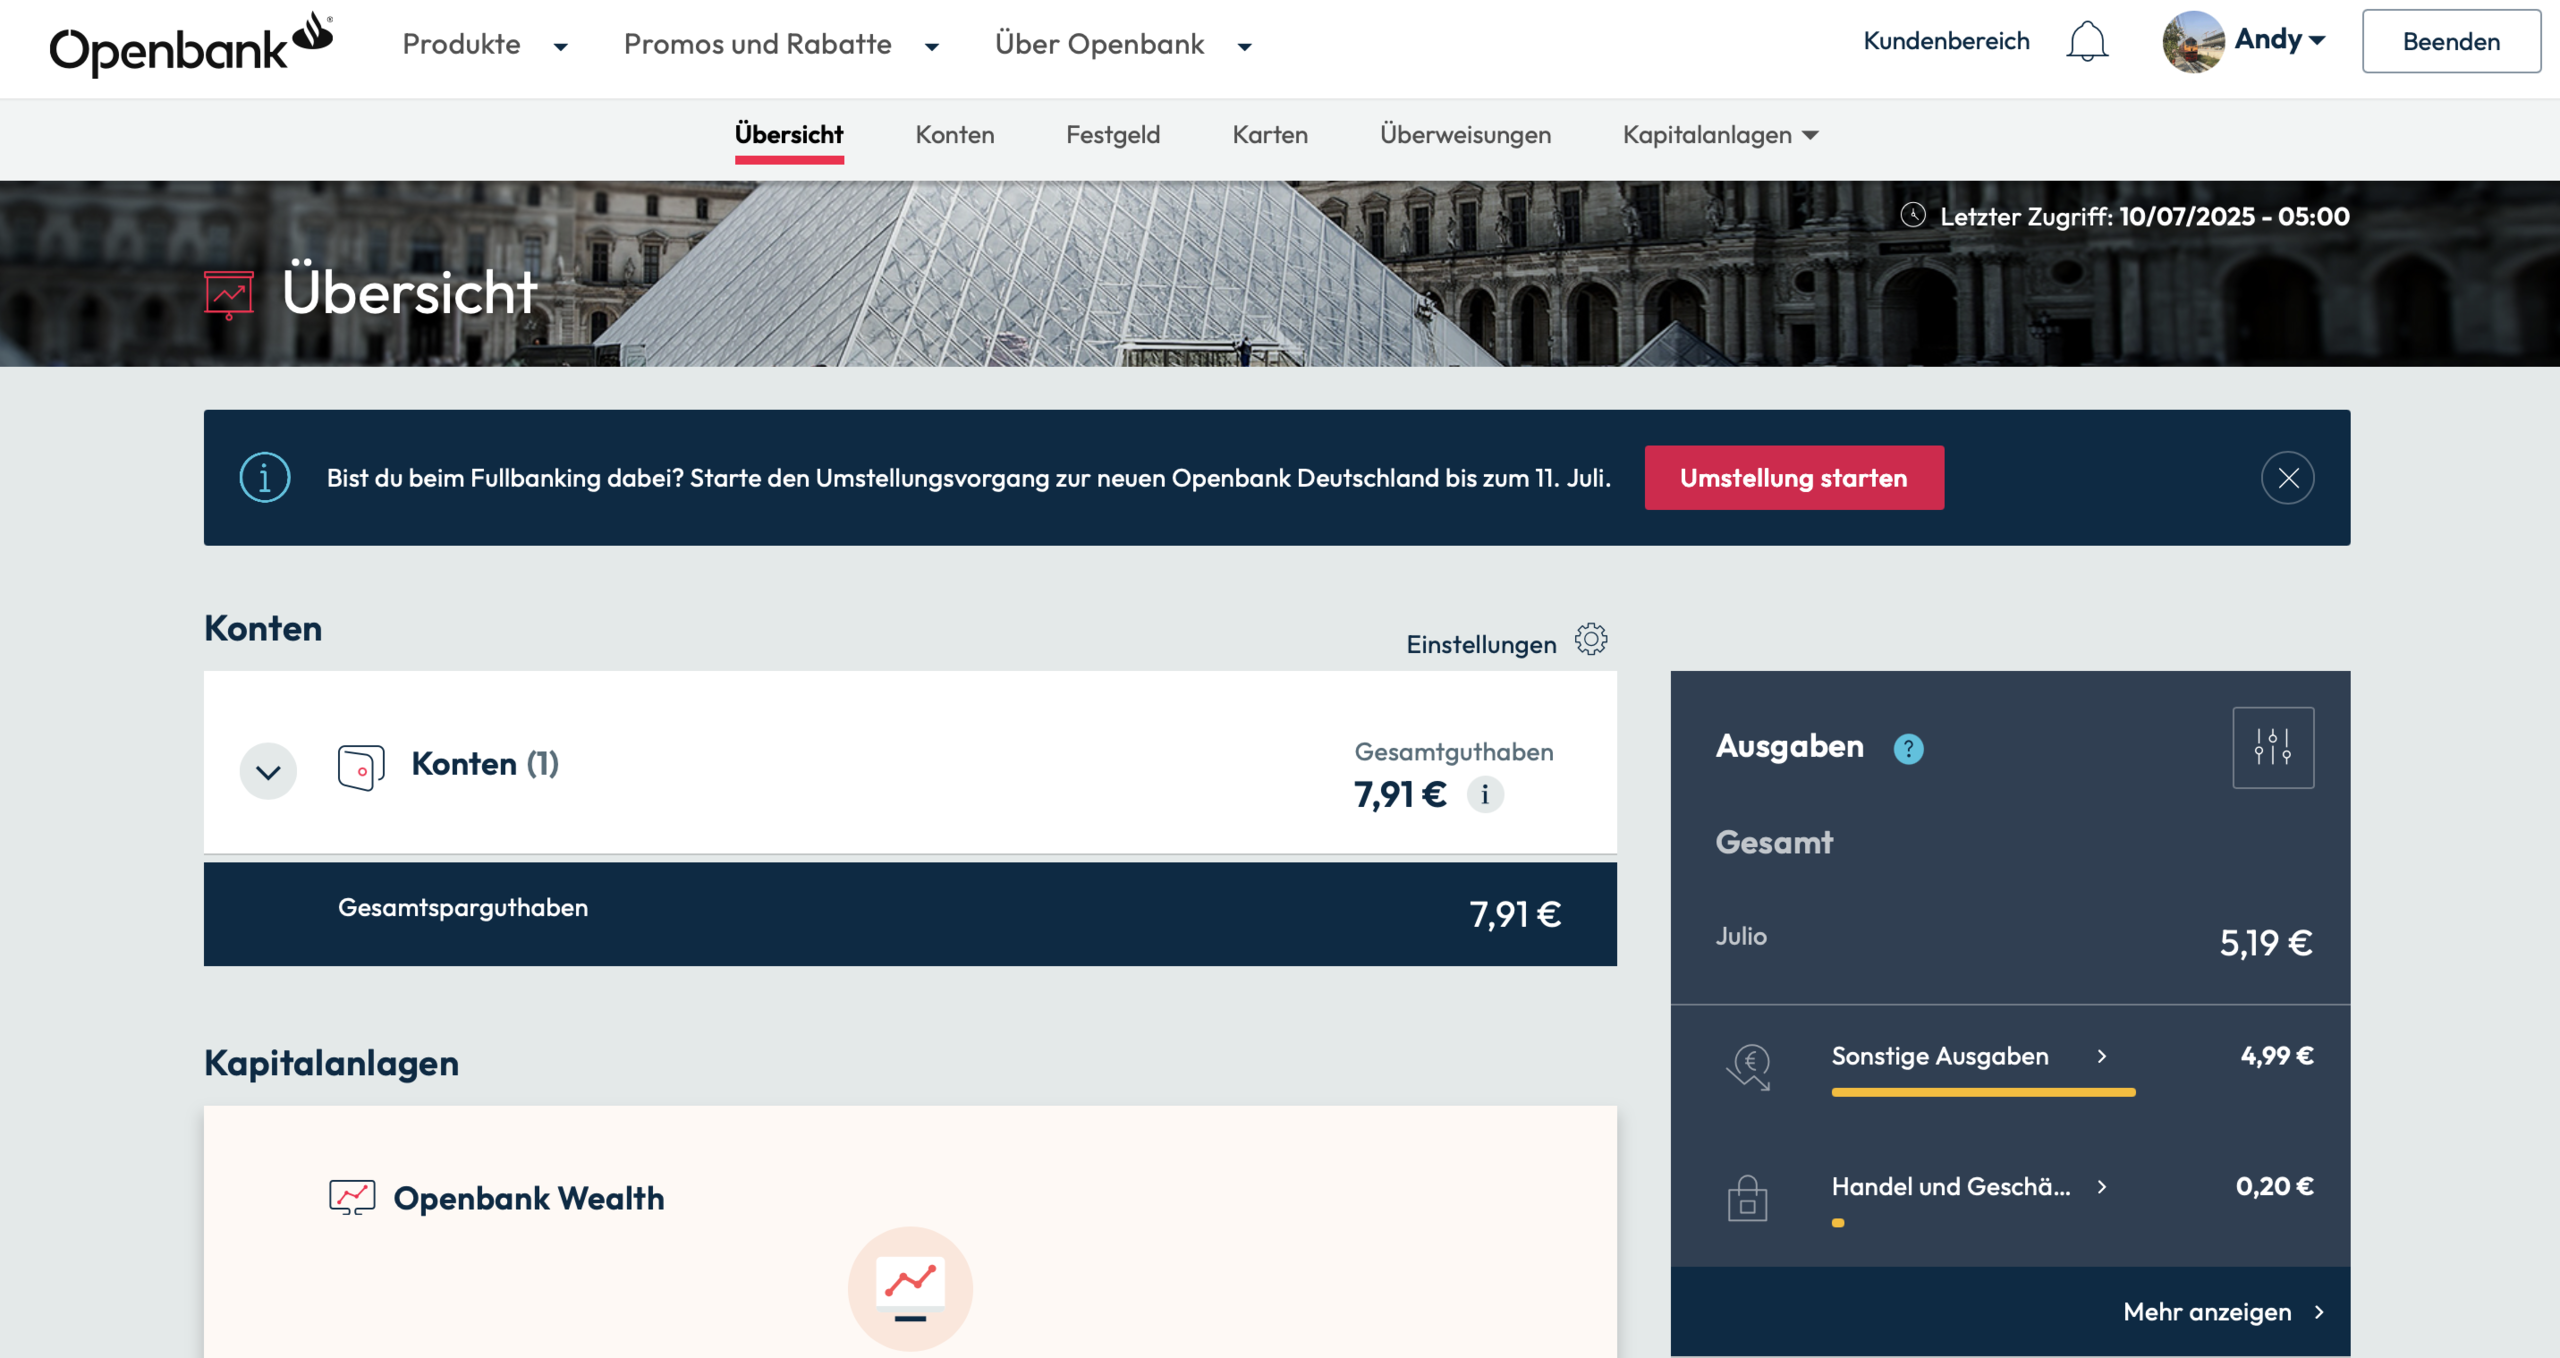Click the Openbank logo

[190, 44]
